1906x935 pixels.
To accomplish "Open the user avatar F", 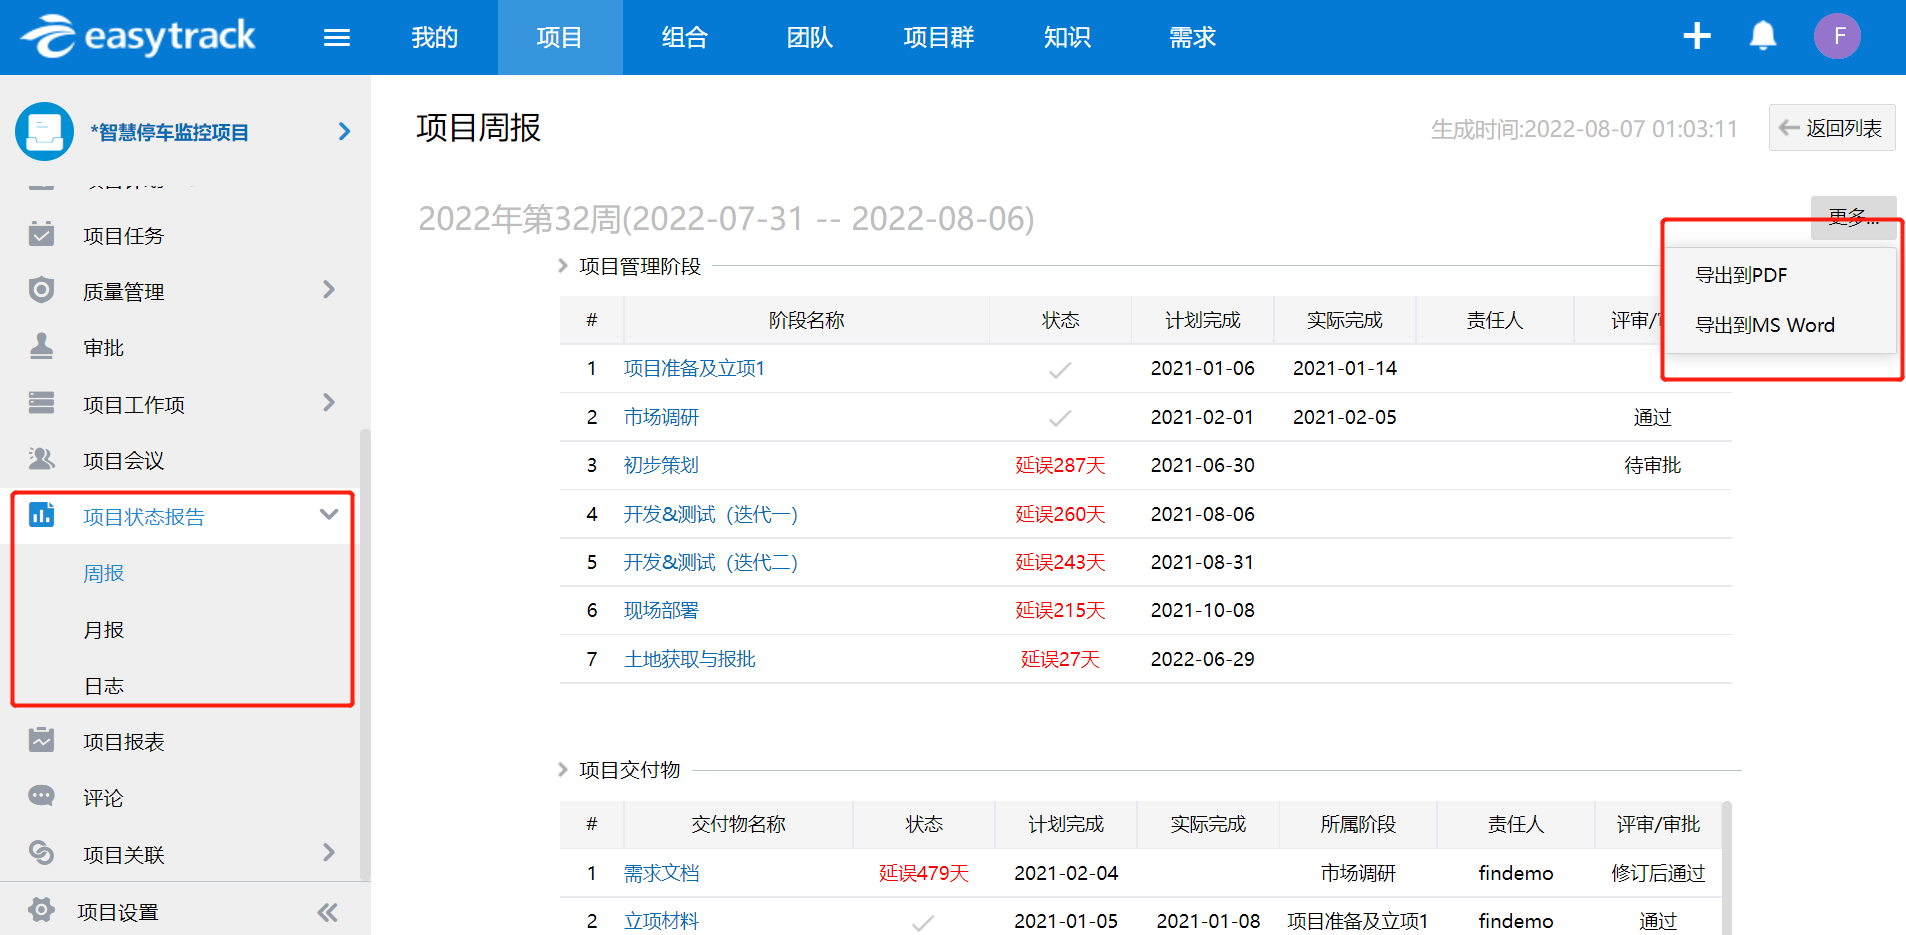I will coord(1837,37).
